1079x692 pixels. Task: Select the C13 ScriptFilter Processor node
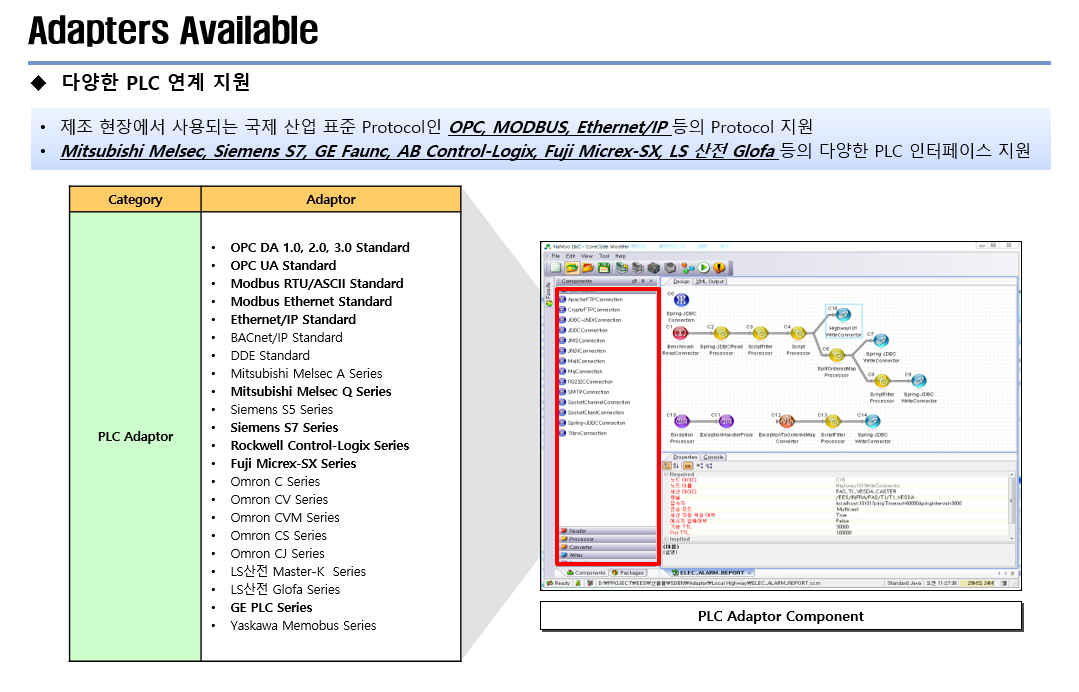click(833, 421)
